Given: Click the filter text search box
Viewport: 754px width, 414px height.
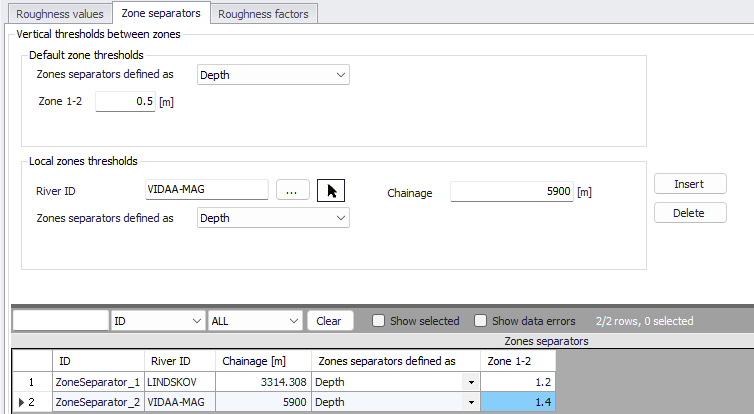Looking at the screenshot, I should pos(61,321).
